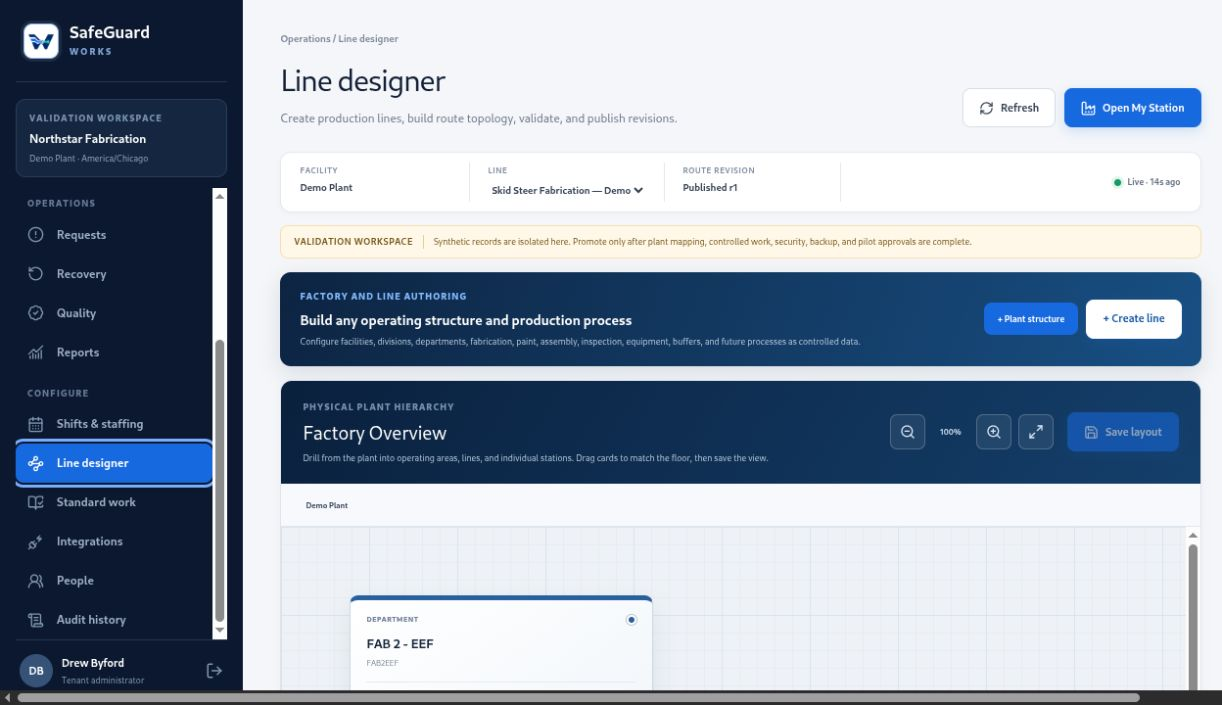Open the Integrations plug icon
1222x705 pixels.
tap(36, 542)
